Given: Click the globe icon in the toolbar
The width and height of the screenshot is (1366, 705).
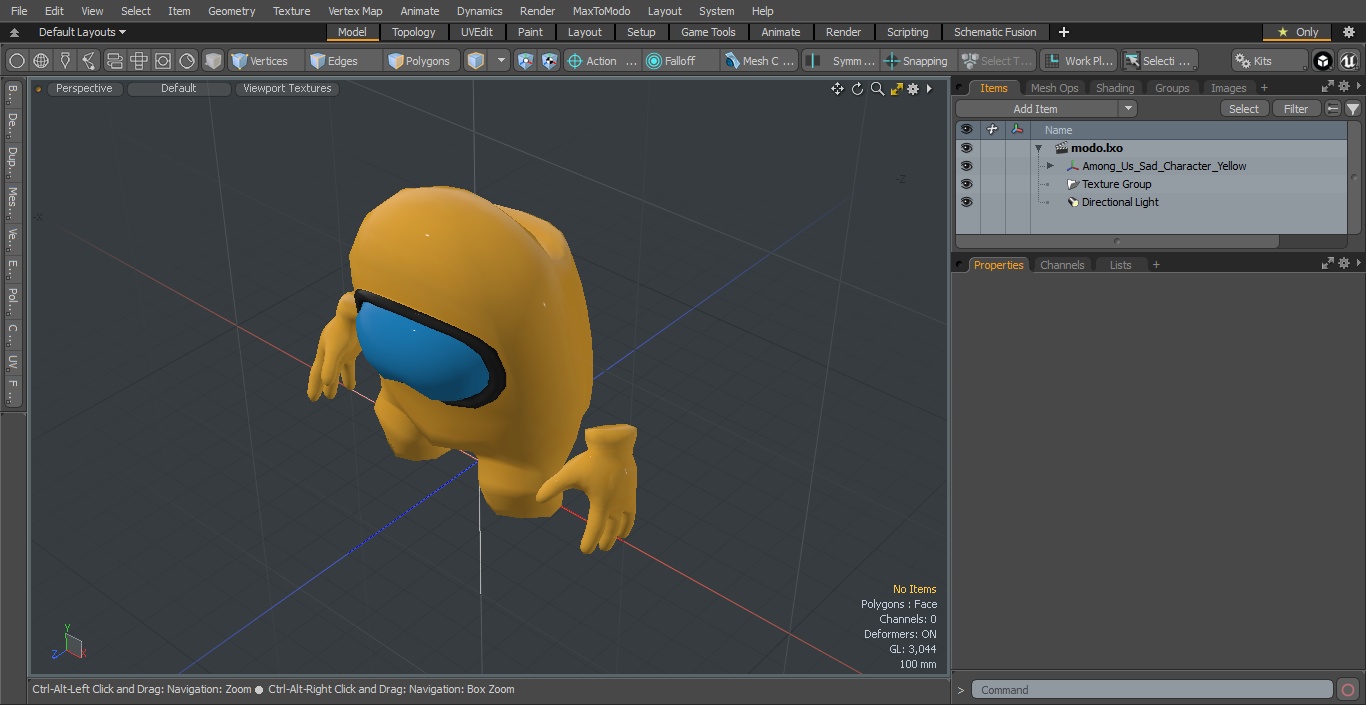Looking at the screenshot, I should [x=41, y=61].
